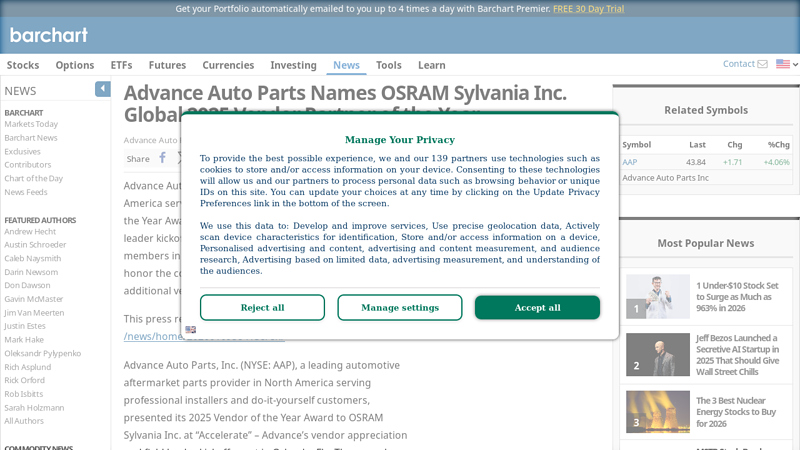
Task: Click the barchart logo
Action: [x=48, y=35]
